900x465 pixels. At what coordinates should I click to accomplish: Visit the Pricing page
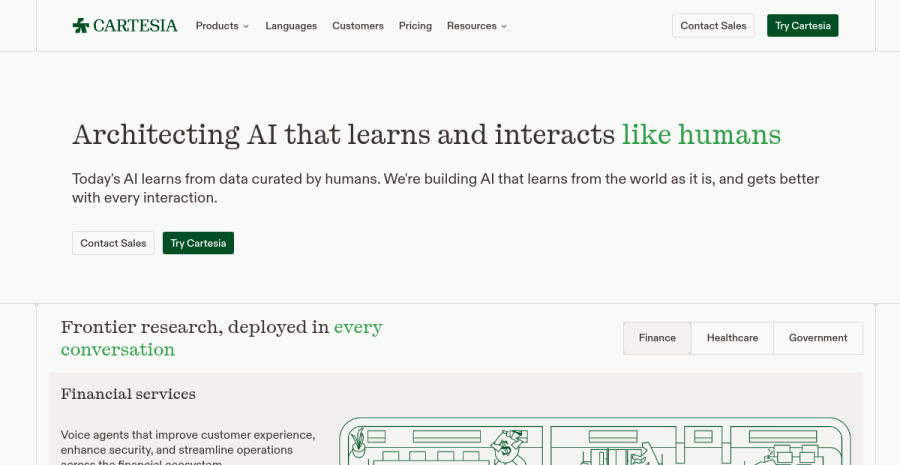(415, 26)
